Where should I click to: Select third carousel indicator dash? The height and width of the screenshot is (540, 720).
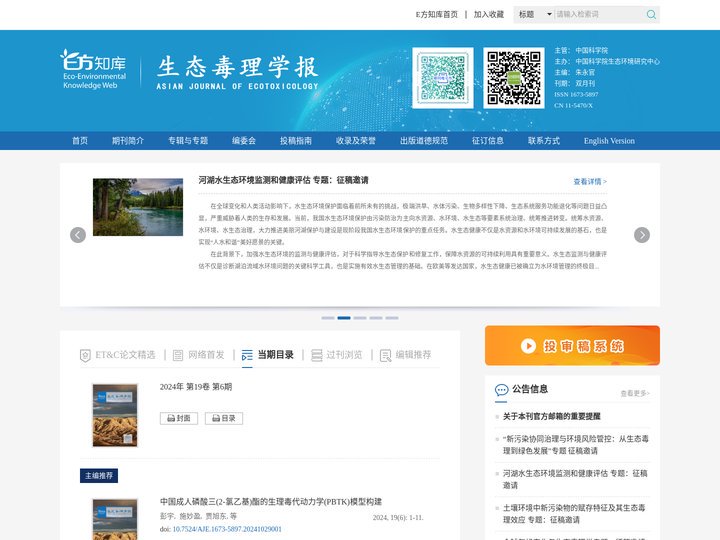tap(360, 318)
